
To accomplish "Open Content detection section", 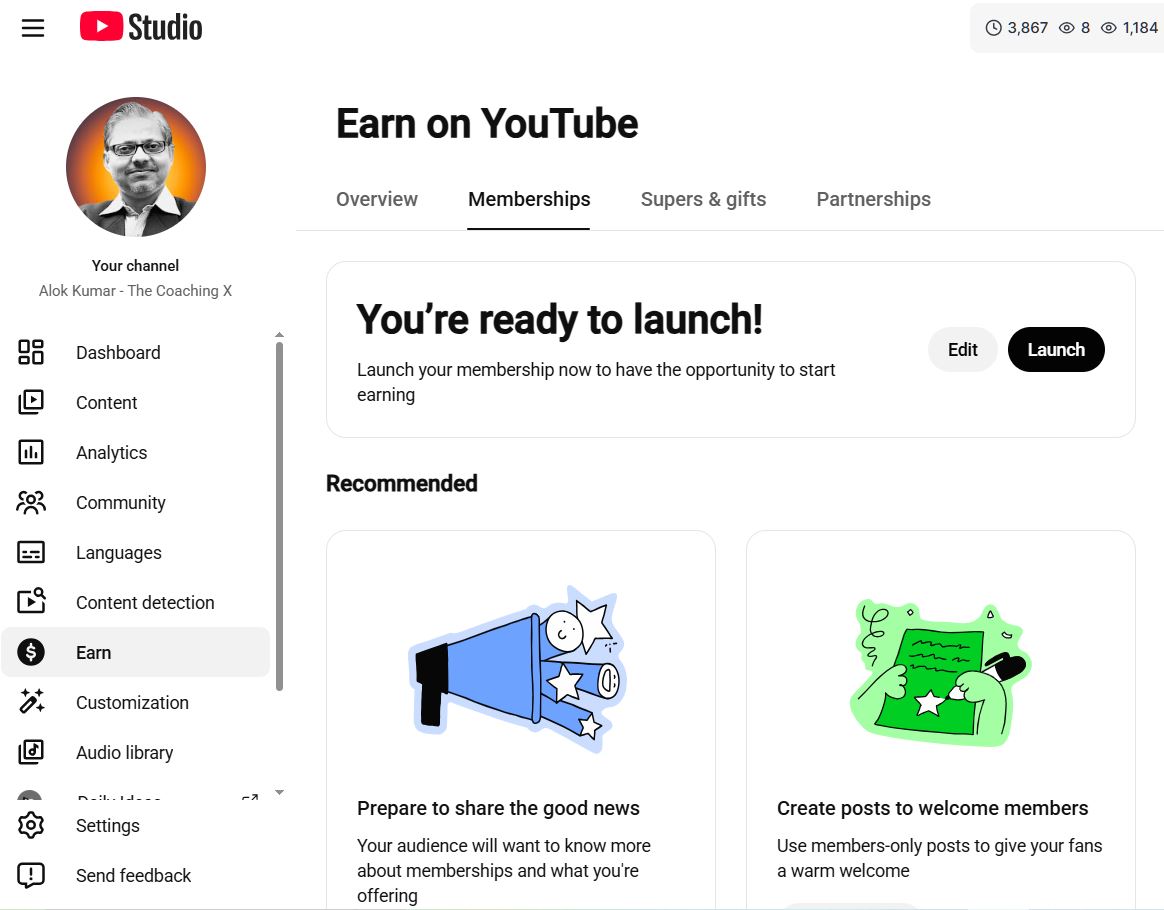I will [135, 602].
